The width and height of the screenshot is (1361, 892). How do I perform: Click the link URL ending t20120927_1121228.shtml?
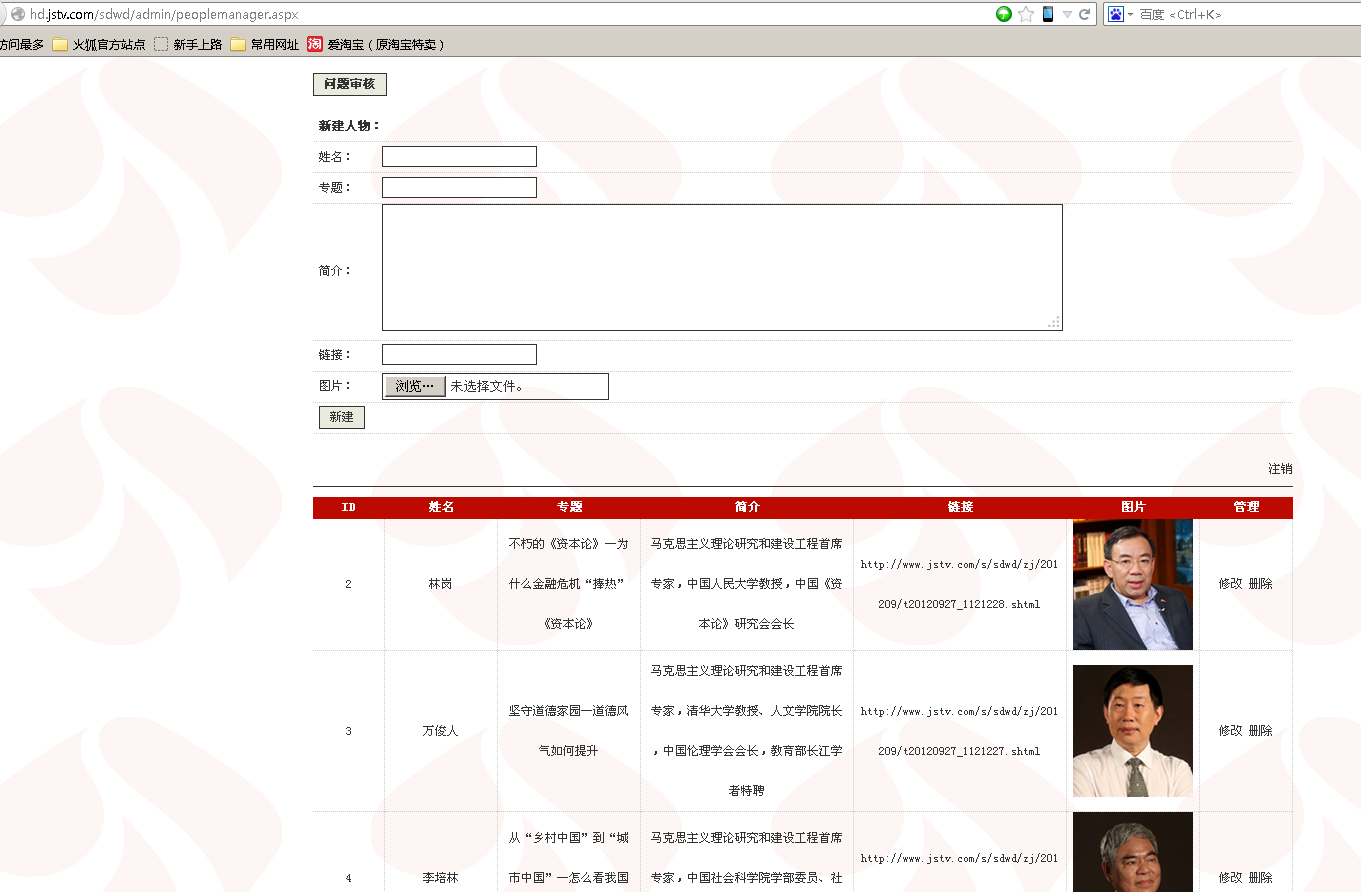tap(959, 584)
